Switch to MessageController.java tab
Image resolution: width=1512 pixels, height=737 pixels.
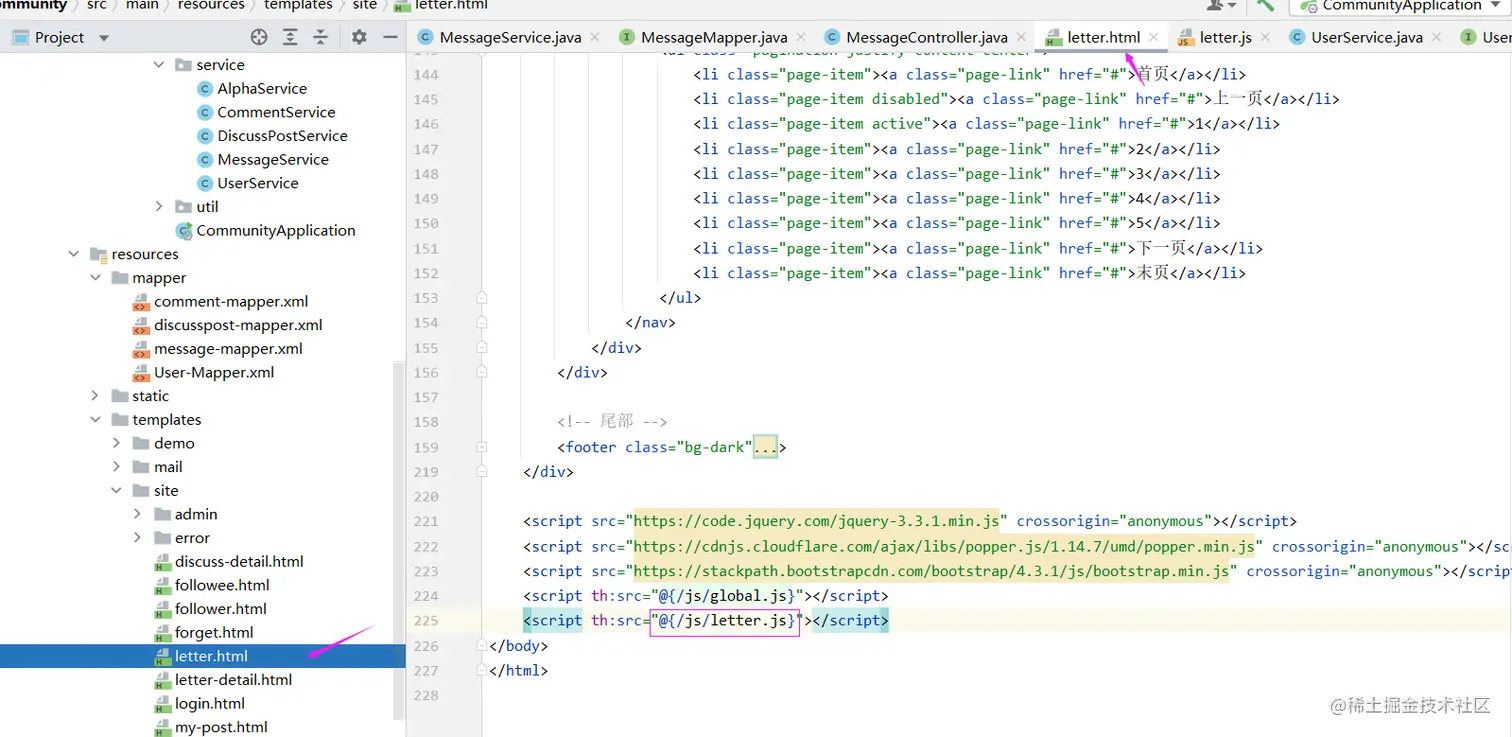[927, 37]
